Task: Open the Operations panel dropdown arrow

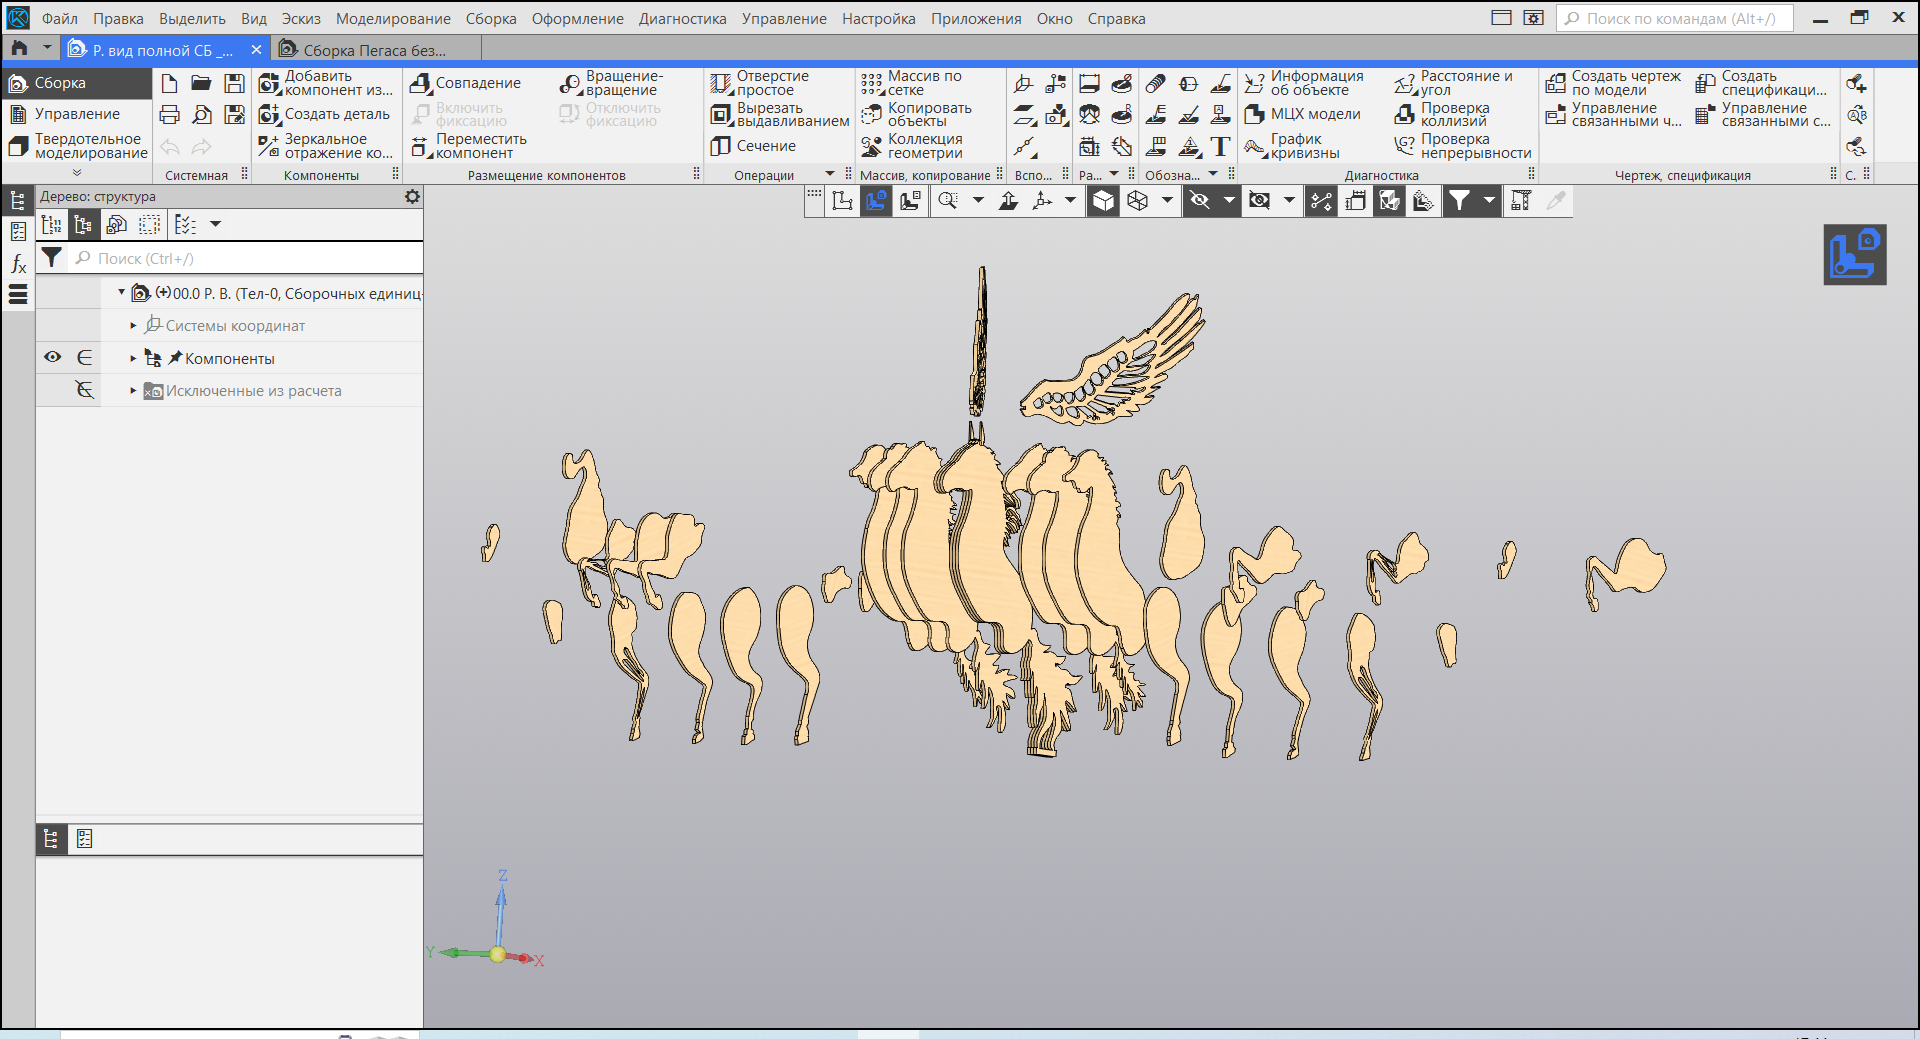Action: click(829, 175)
